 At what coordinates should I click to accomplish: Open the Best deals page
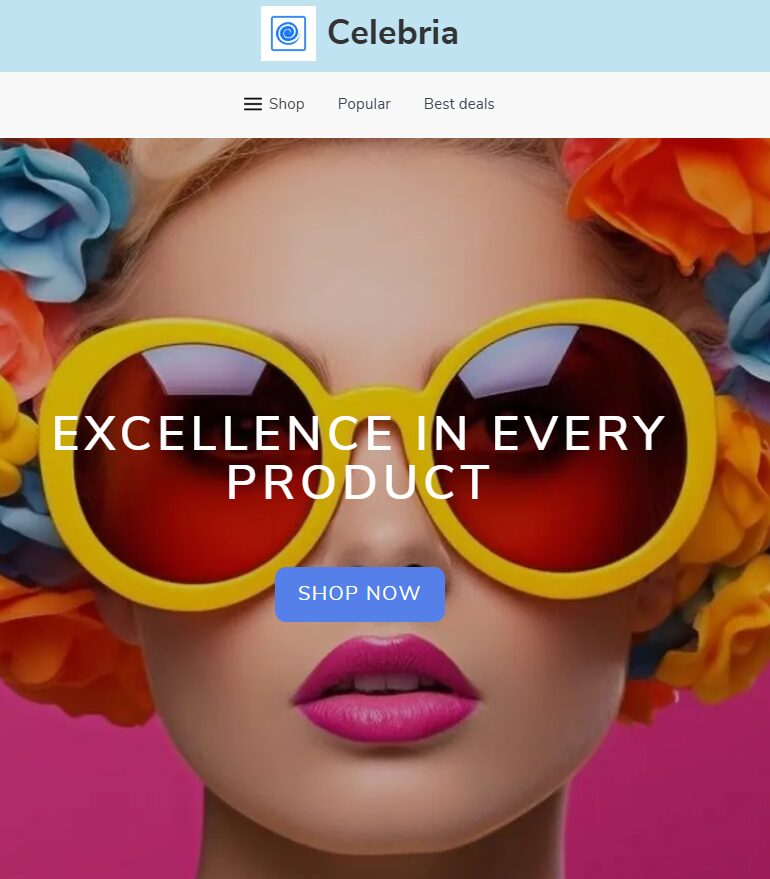459,104
